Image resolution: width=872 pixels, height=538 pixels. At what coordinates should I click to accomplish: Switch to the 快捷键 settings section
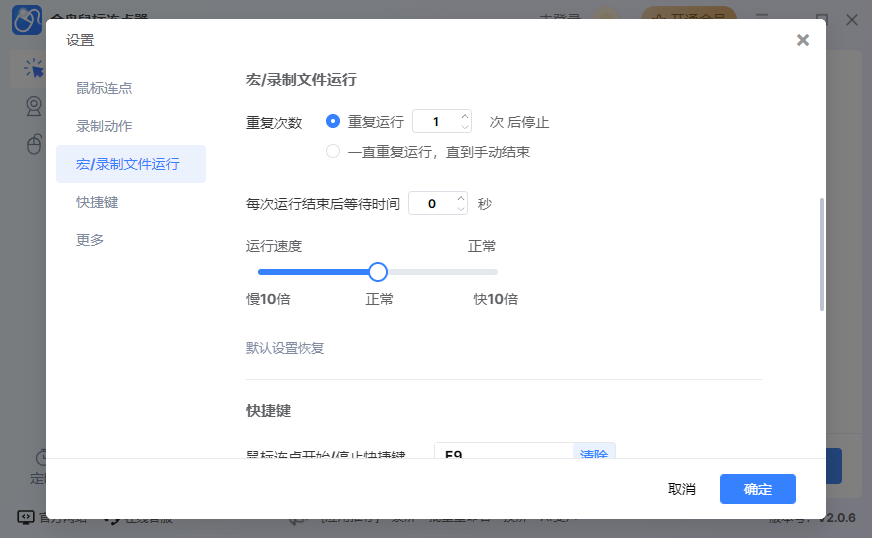(97, 202)
